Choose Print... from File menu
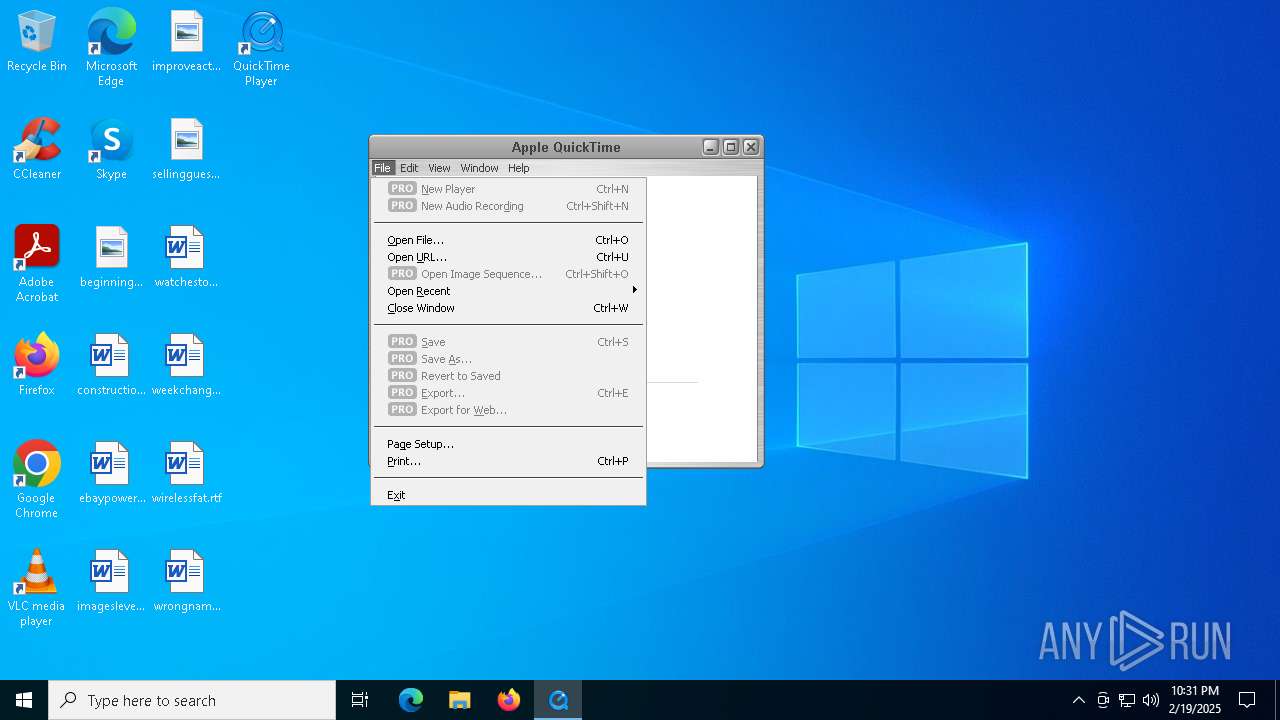The image size is (1280, 720). 508,461
